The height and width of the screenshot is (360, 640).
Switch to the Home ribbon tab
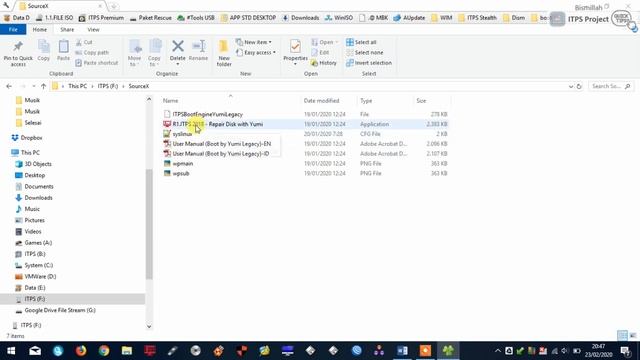pos(40,30)
